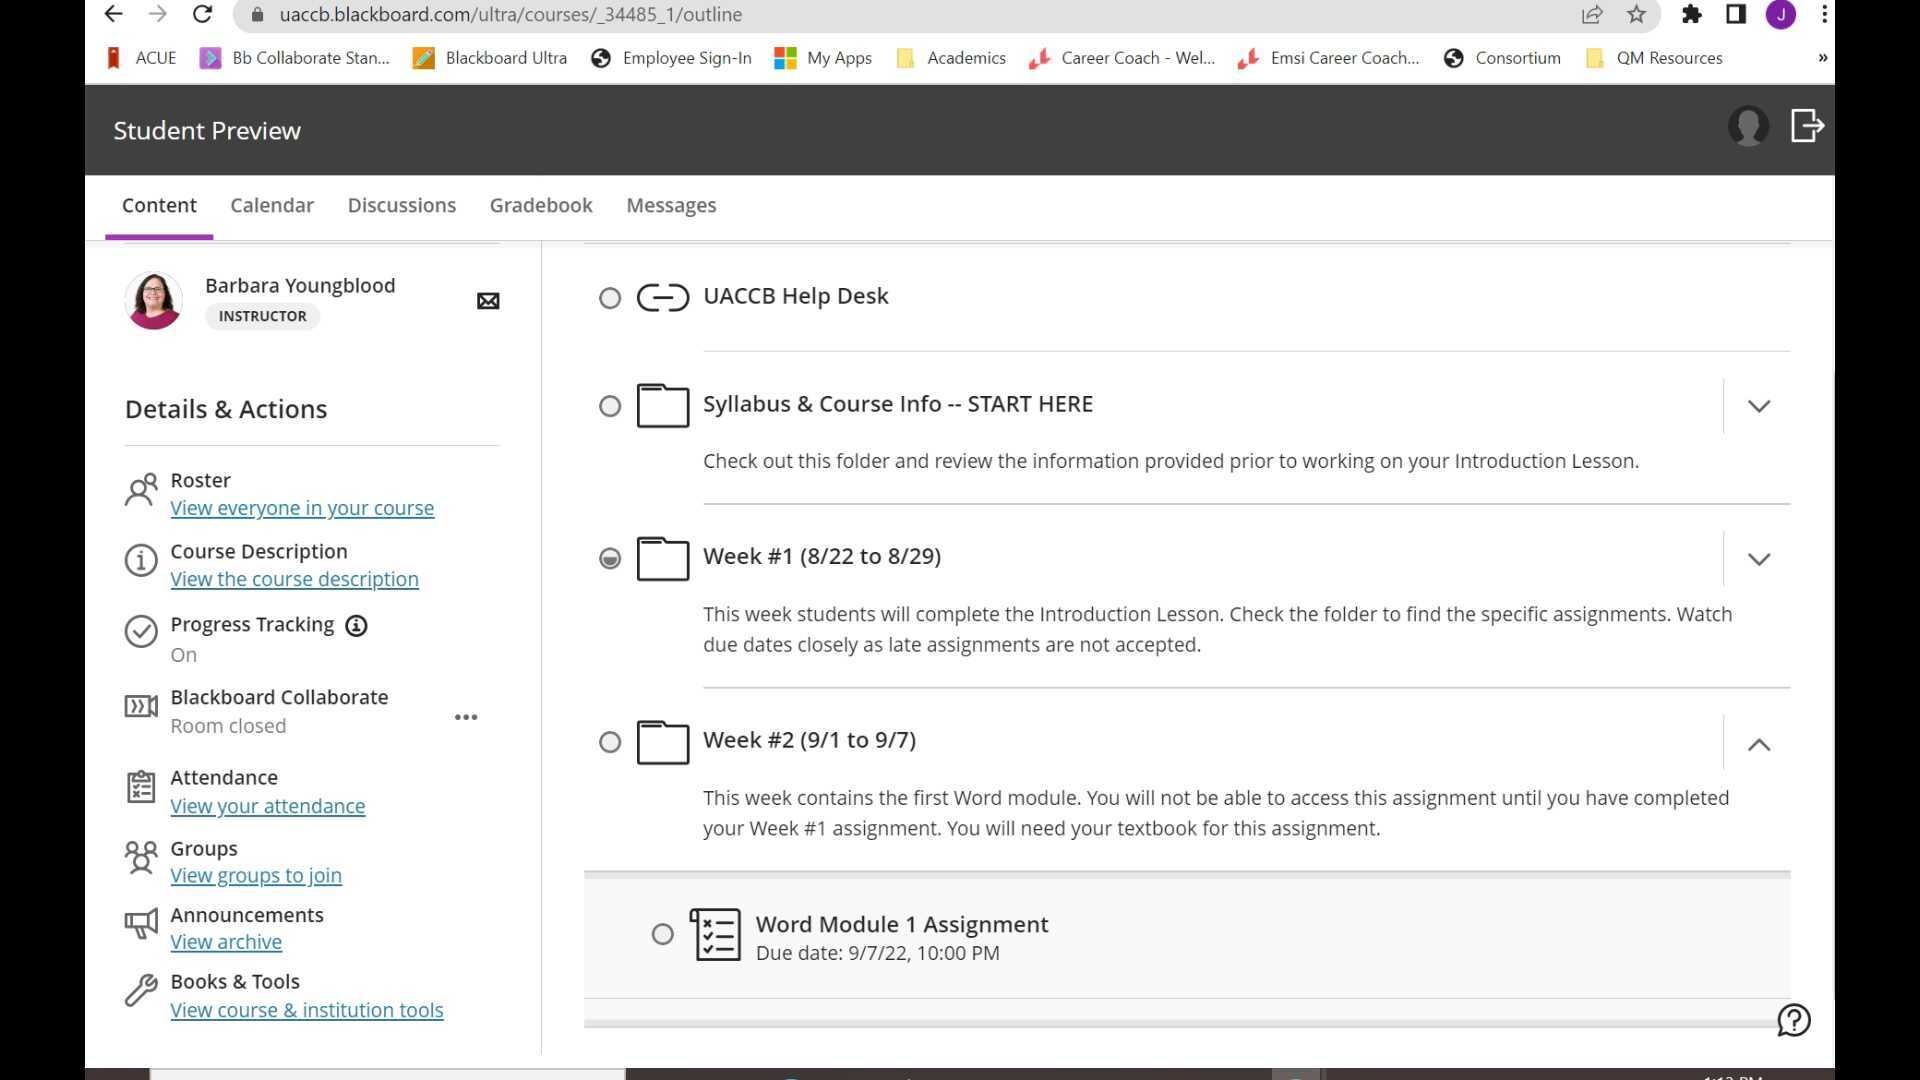Exit Student Preview using the door icon

point(1806,127)
